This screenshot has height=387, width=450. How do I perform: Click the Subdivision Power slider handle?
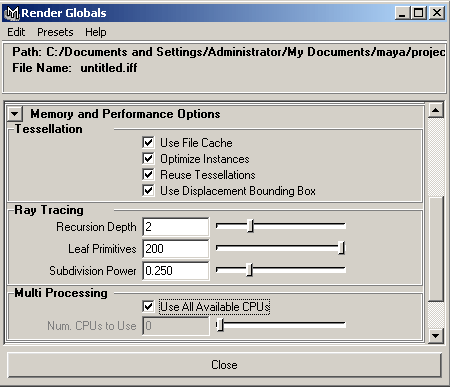click(x=249, y=270)
